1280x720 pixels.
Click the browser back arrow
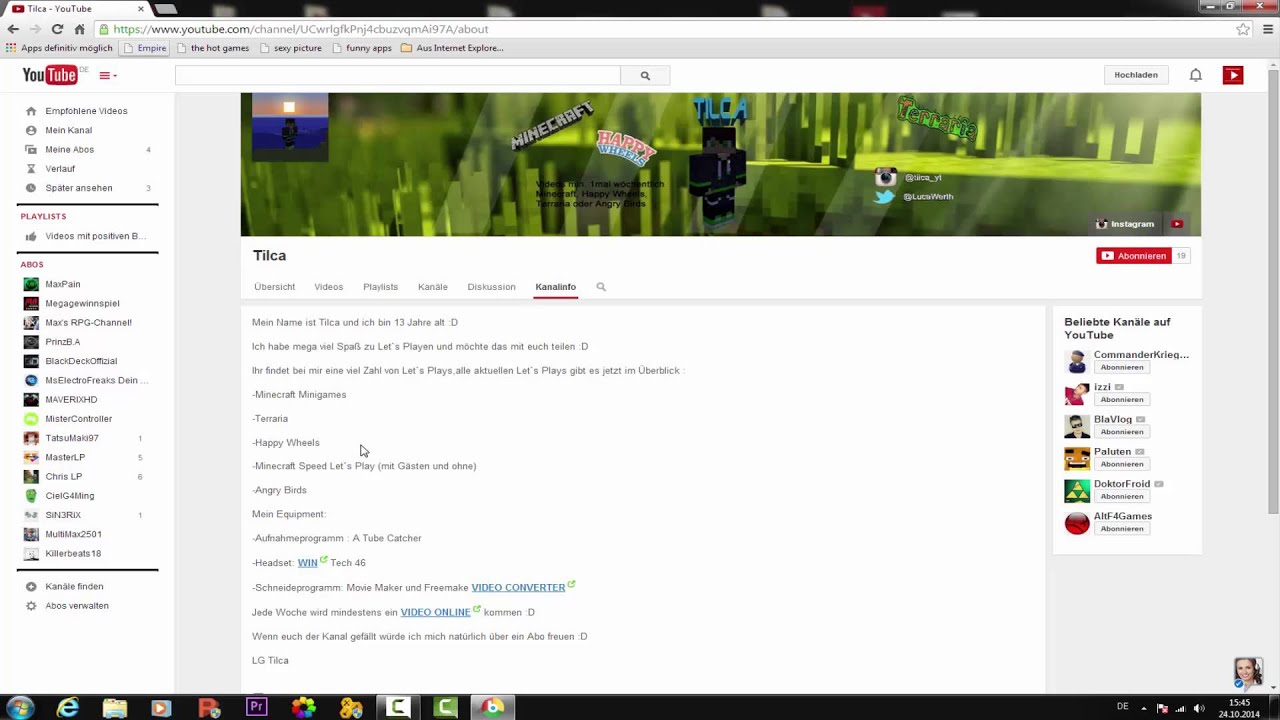(13, 29)
